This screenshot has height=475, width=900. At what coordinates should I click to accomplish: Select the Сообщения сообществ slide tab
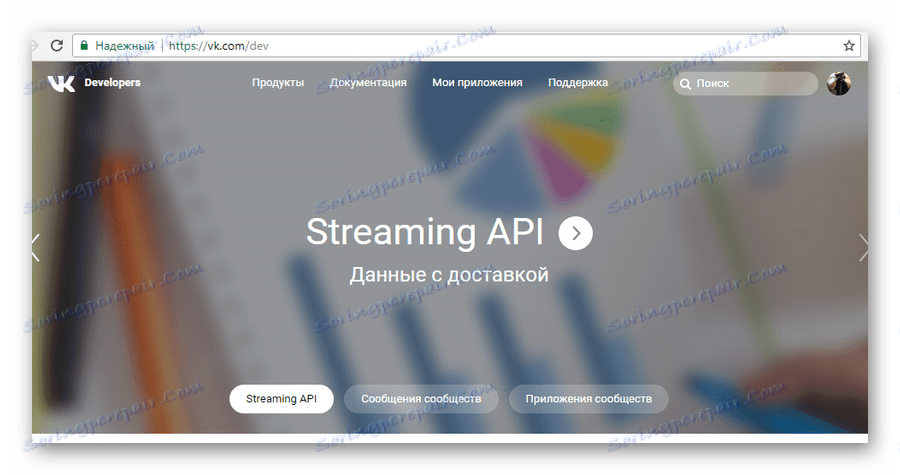421,399
